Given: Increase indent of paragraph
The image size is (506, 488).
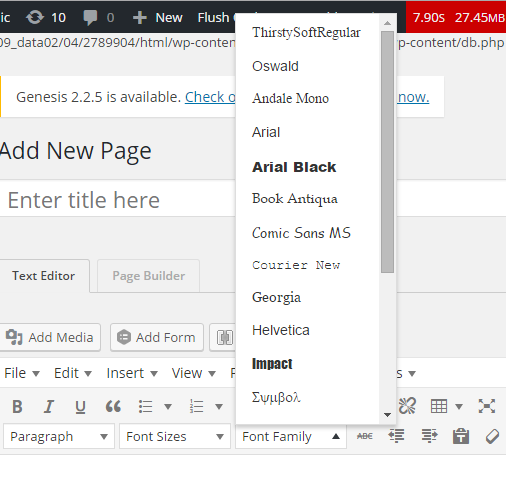Looking at the screenshot, I should click(x=429, y=436).
